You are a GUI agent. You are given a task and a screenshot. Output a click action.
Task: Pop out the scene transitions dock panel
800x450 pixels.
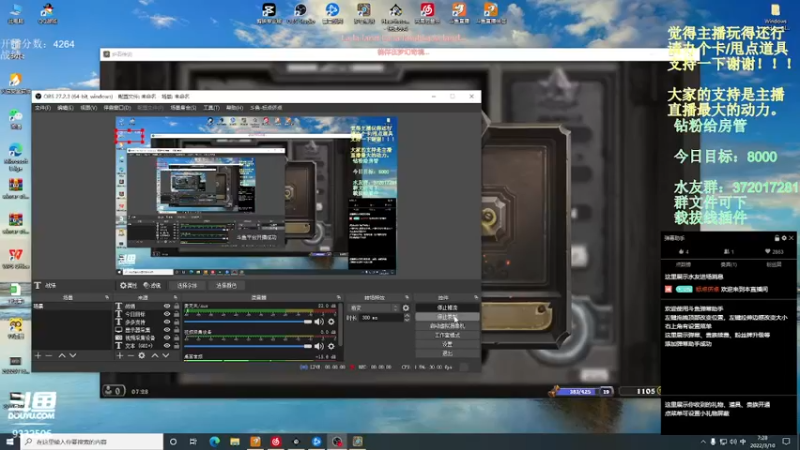tap(407, 297)
